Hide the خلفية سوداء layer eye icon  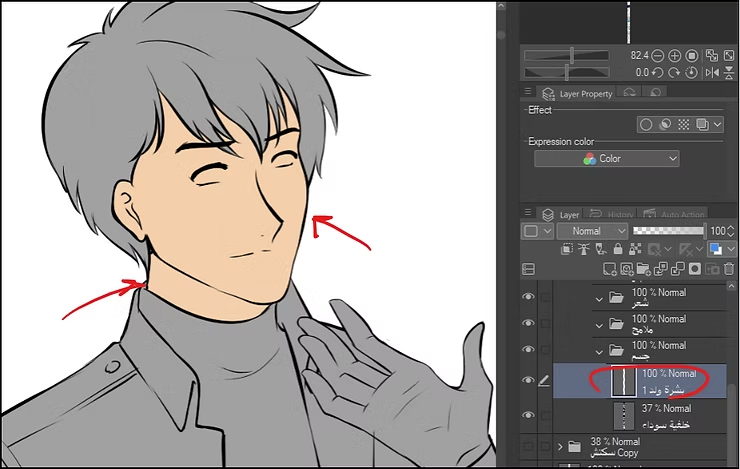(x=528, y=415)
